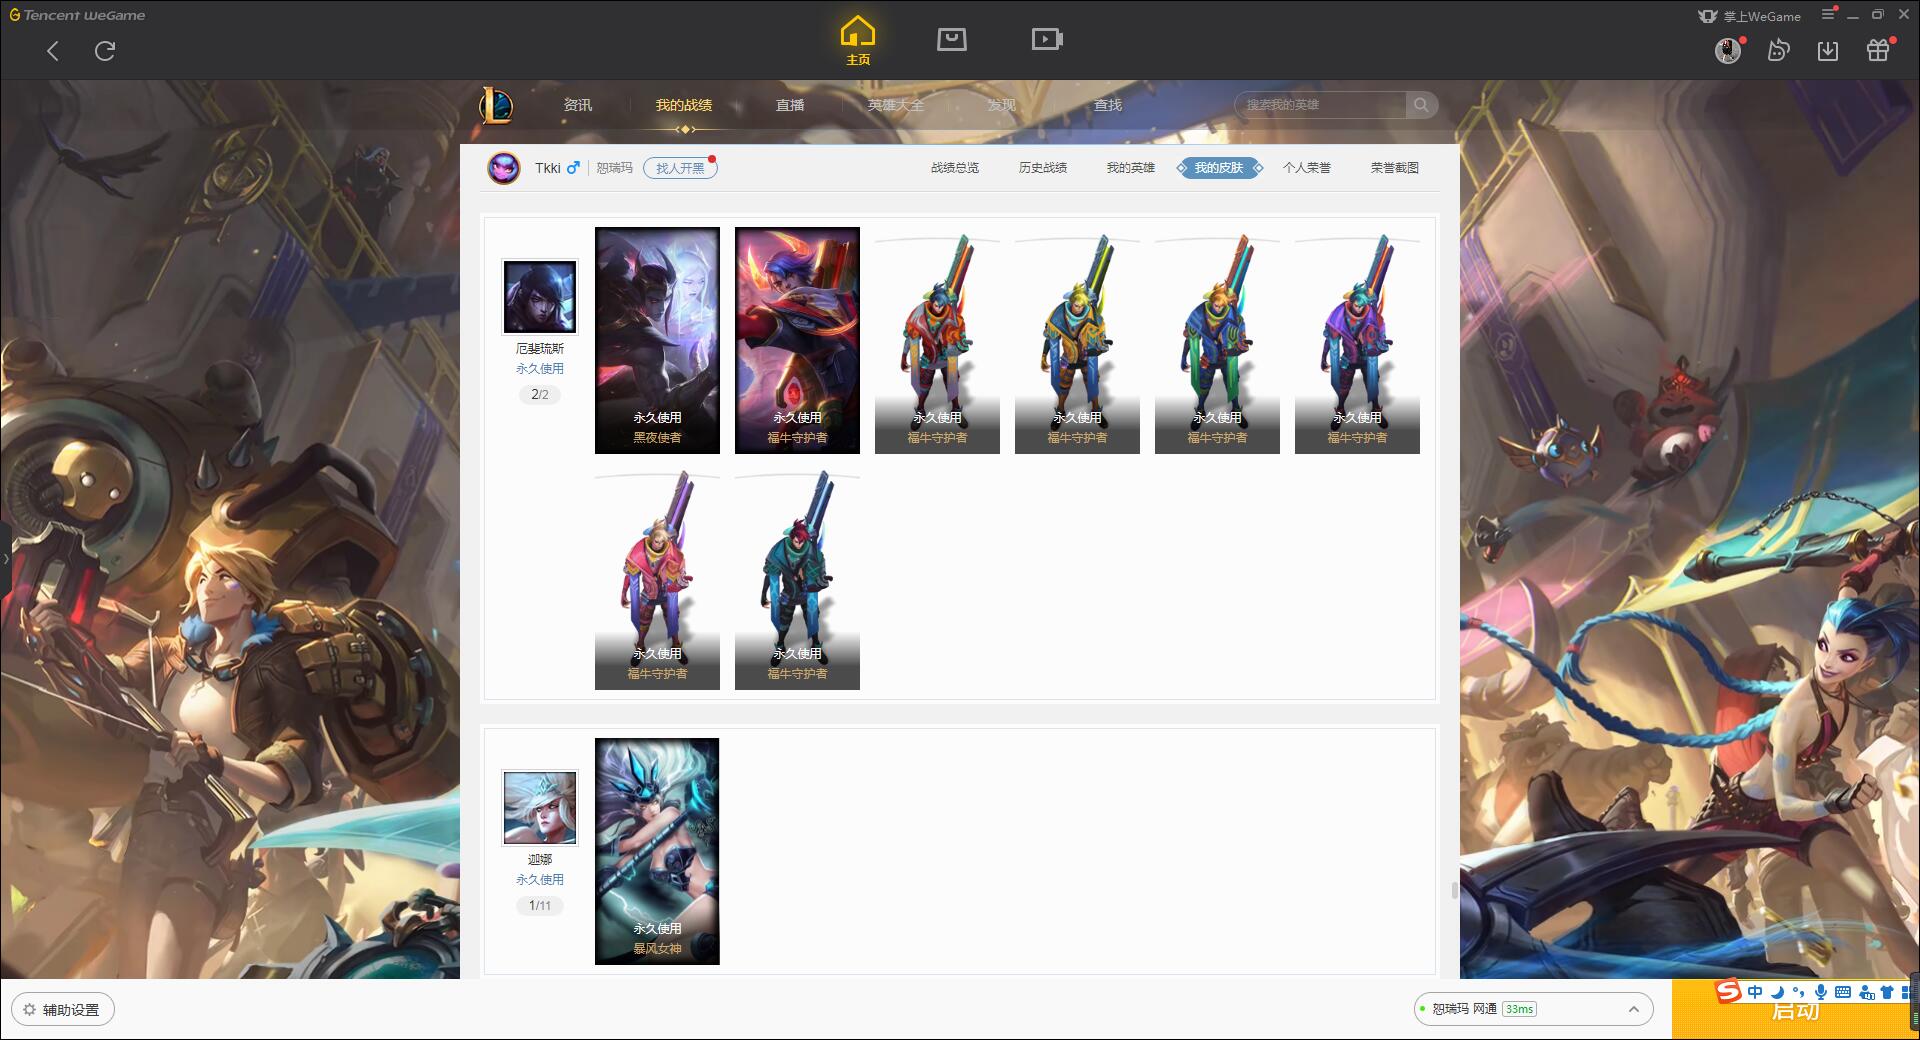Open the Sogou soft keyboard icon
Image resolution: width=1920 pixels, height=1040 pixels.
pos(1843,992)
